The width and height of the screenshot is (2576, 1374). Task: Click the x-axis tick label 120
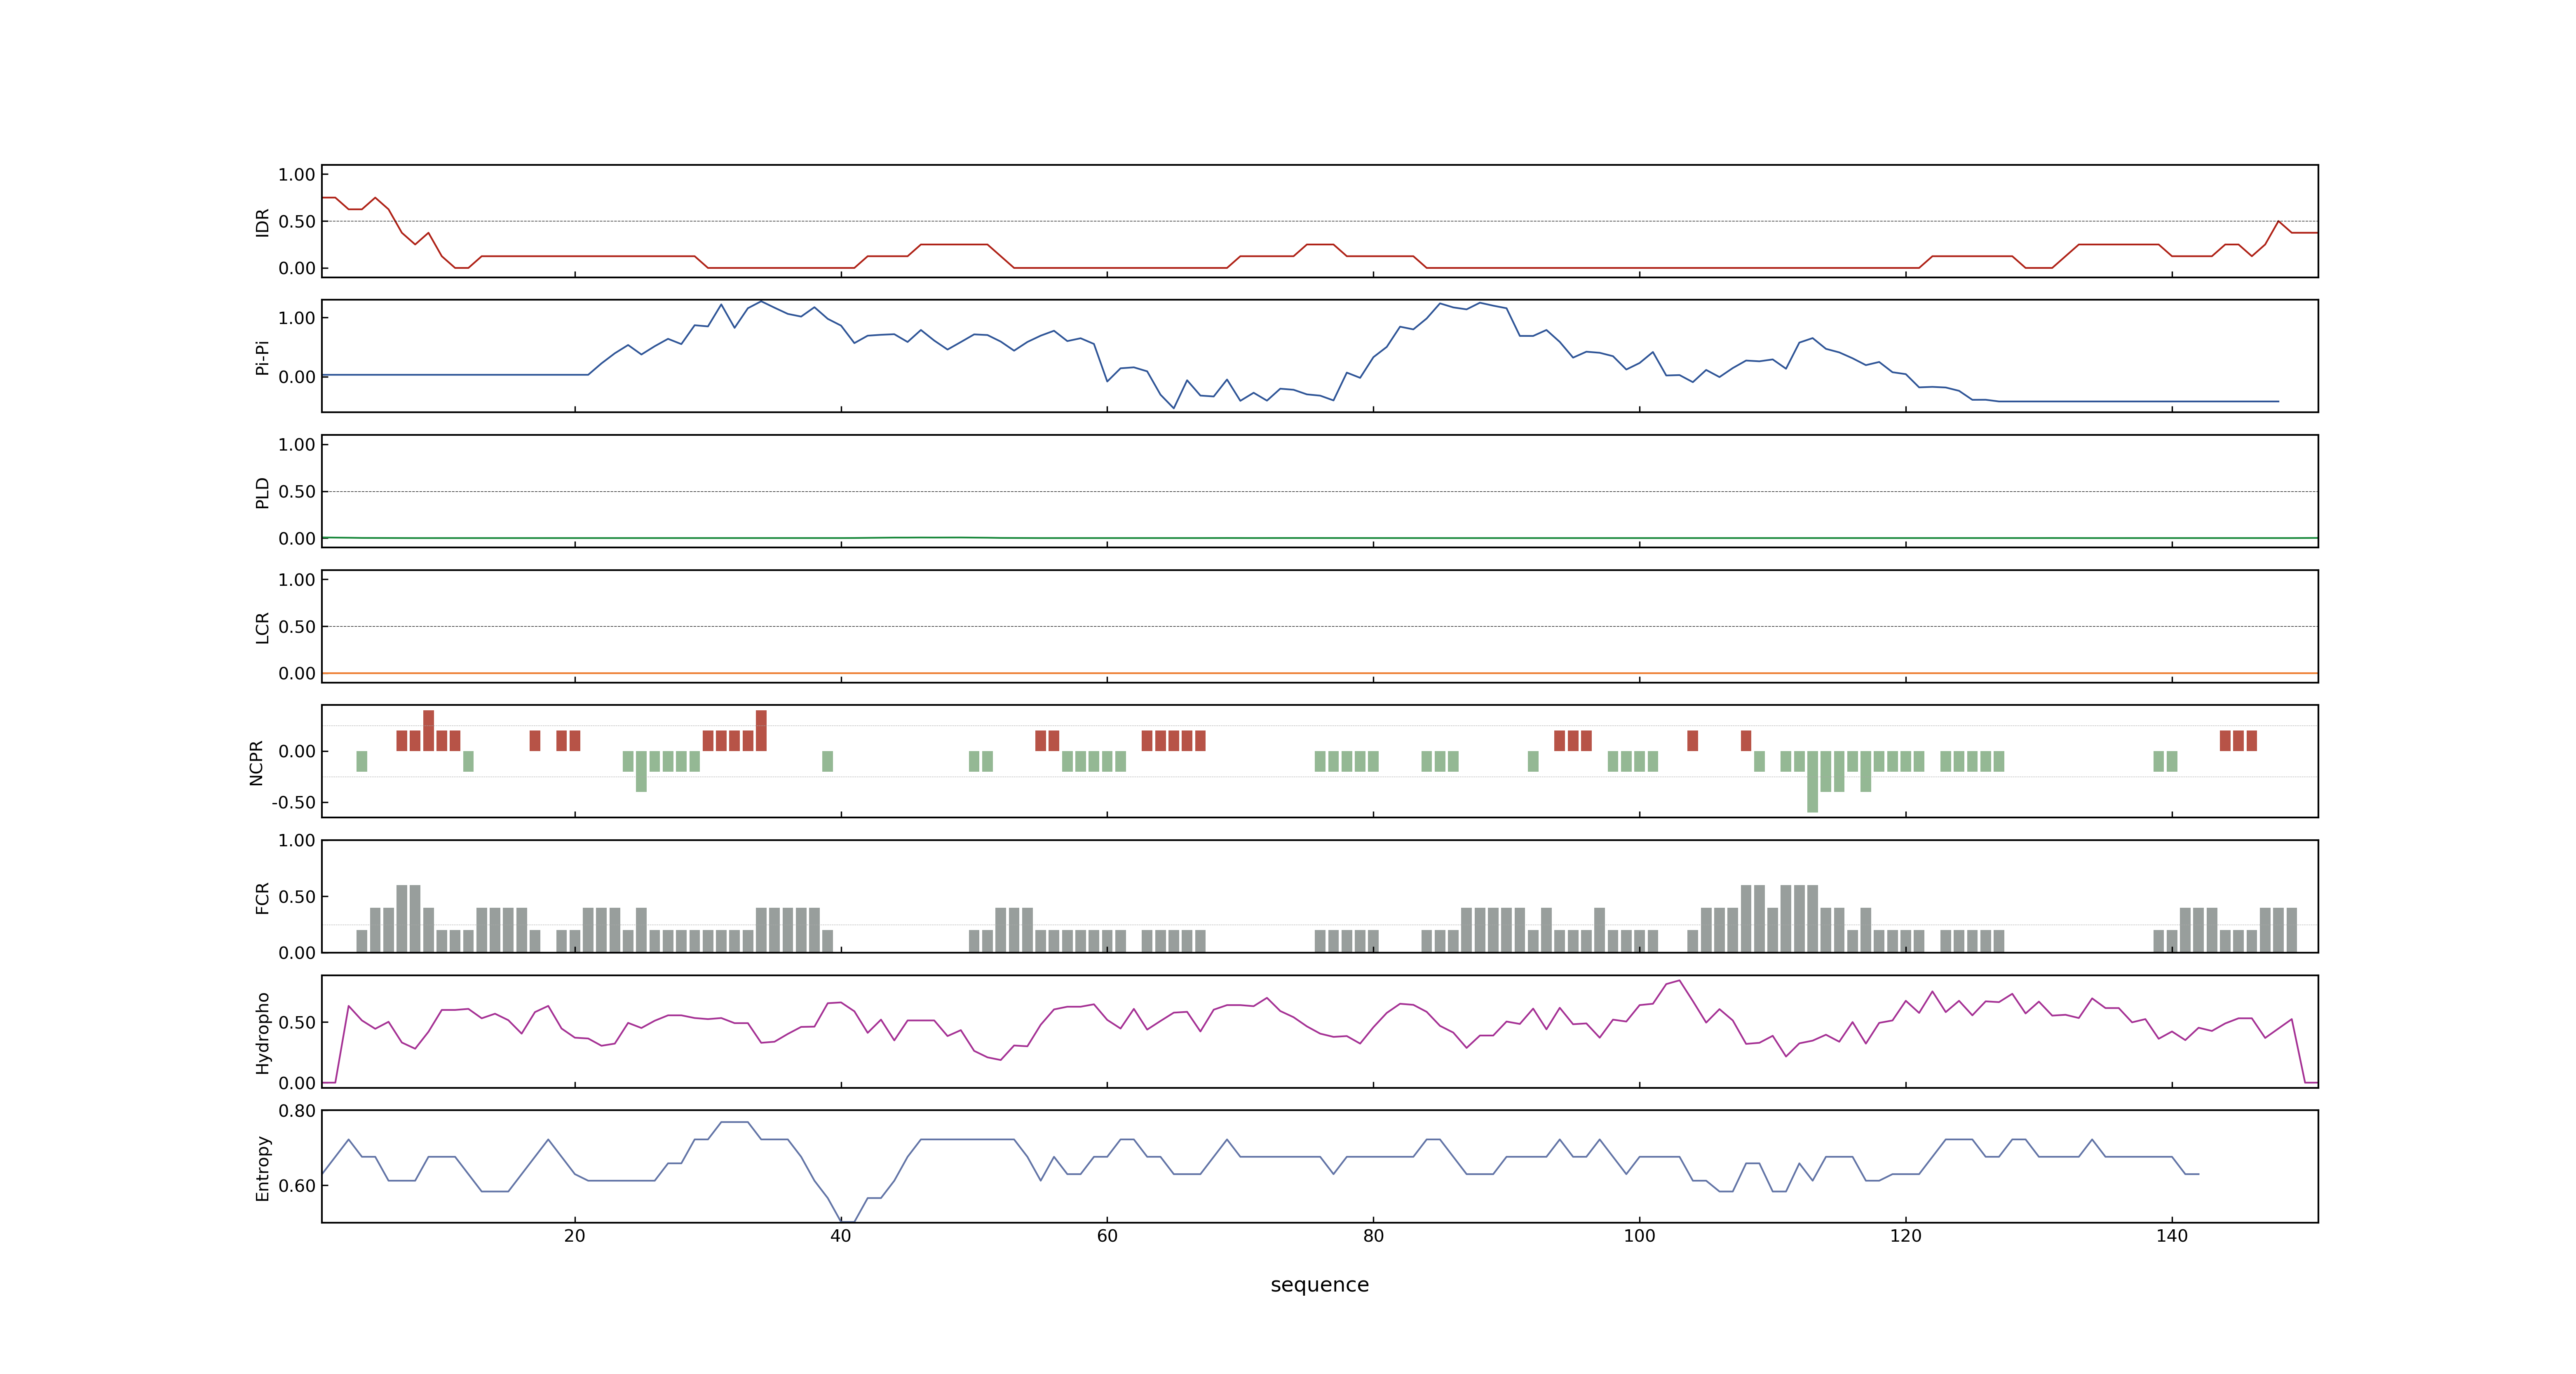coord(1905,1235)
